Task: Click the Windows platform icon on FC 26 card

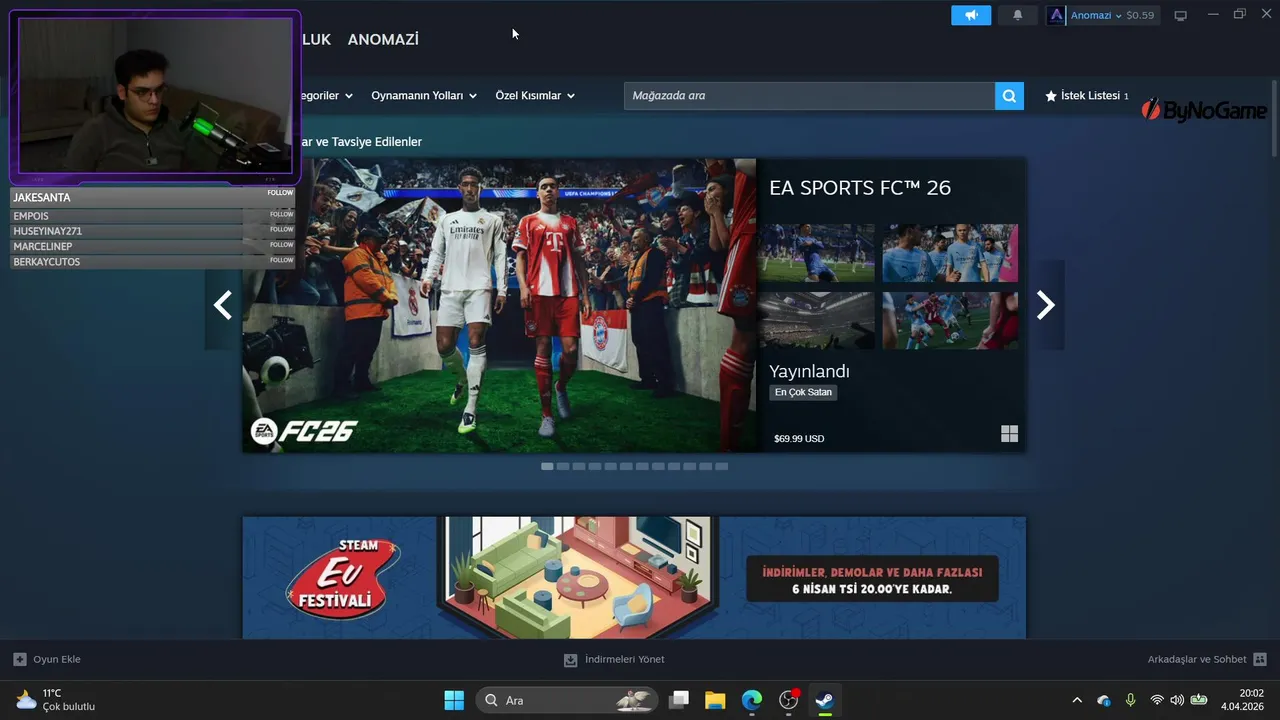Action: click(x=1009, y=433)
